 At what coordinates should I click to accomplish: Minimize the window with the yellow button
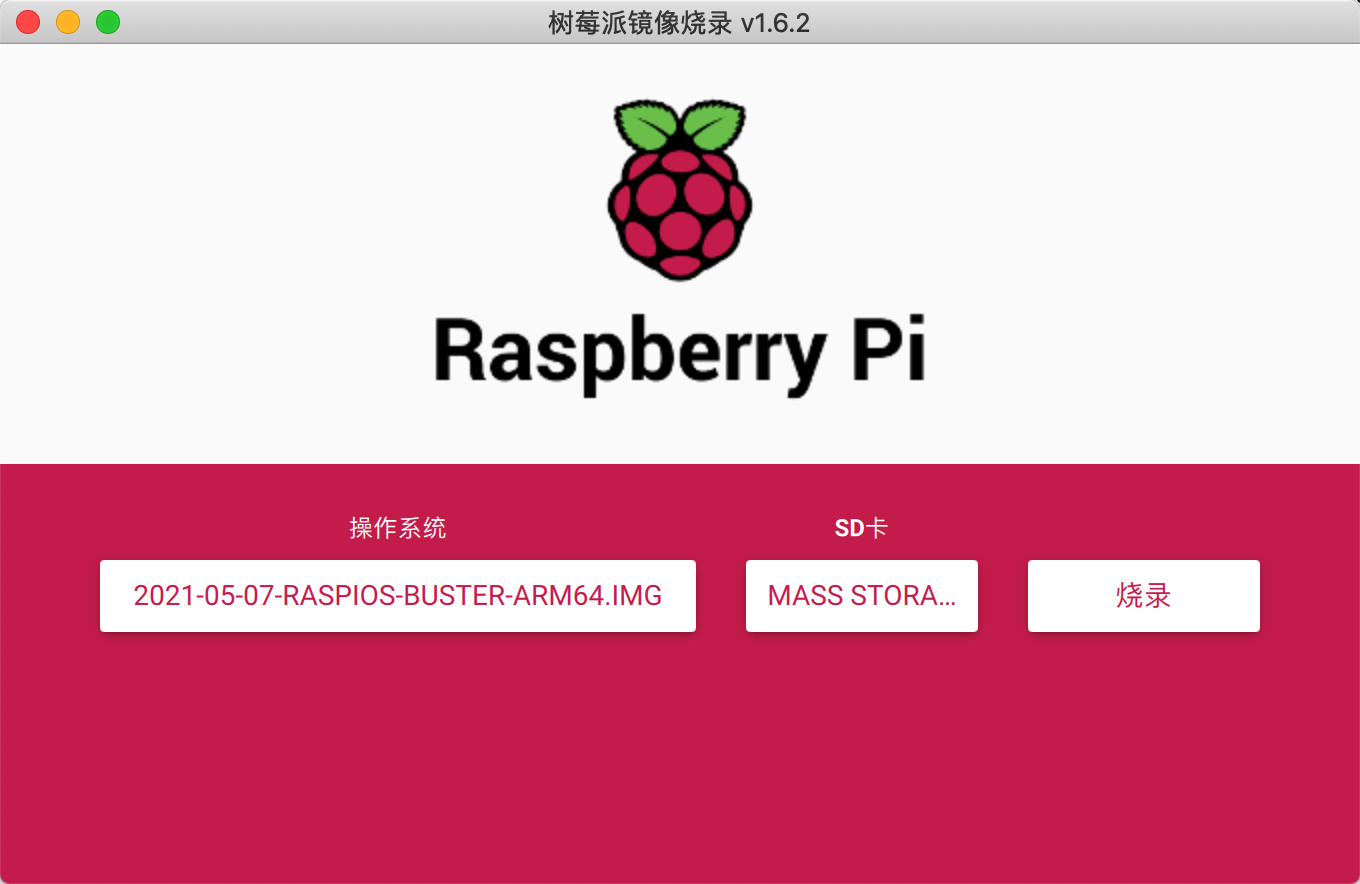point(68,22)
